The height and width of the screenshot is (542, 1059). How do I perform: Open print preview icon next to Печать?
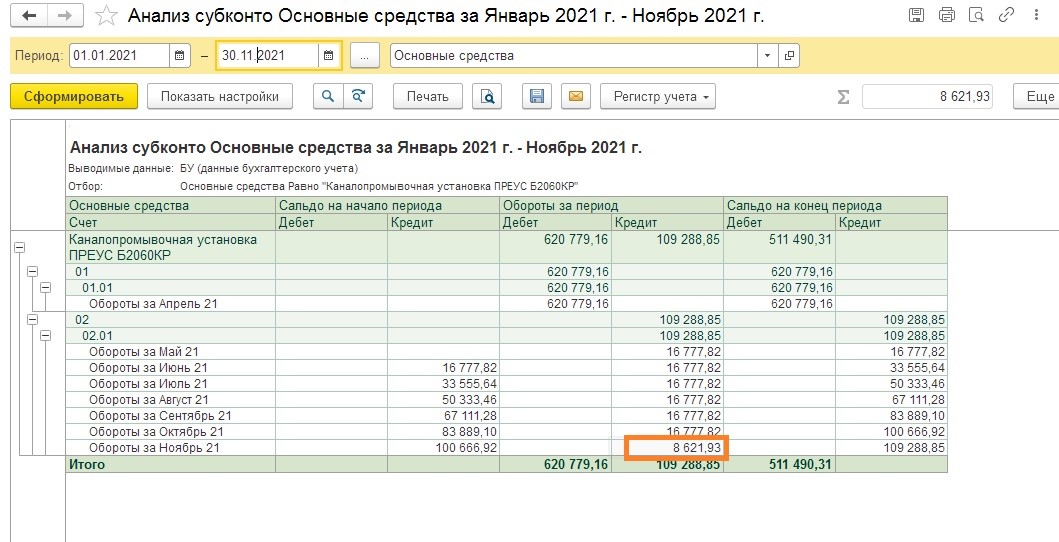tap(487, 97)
